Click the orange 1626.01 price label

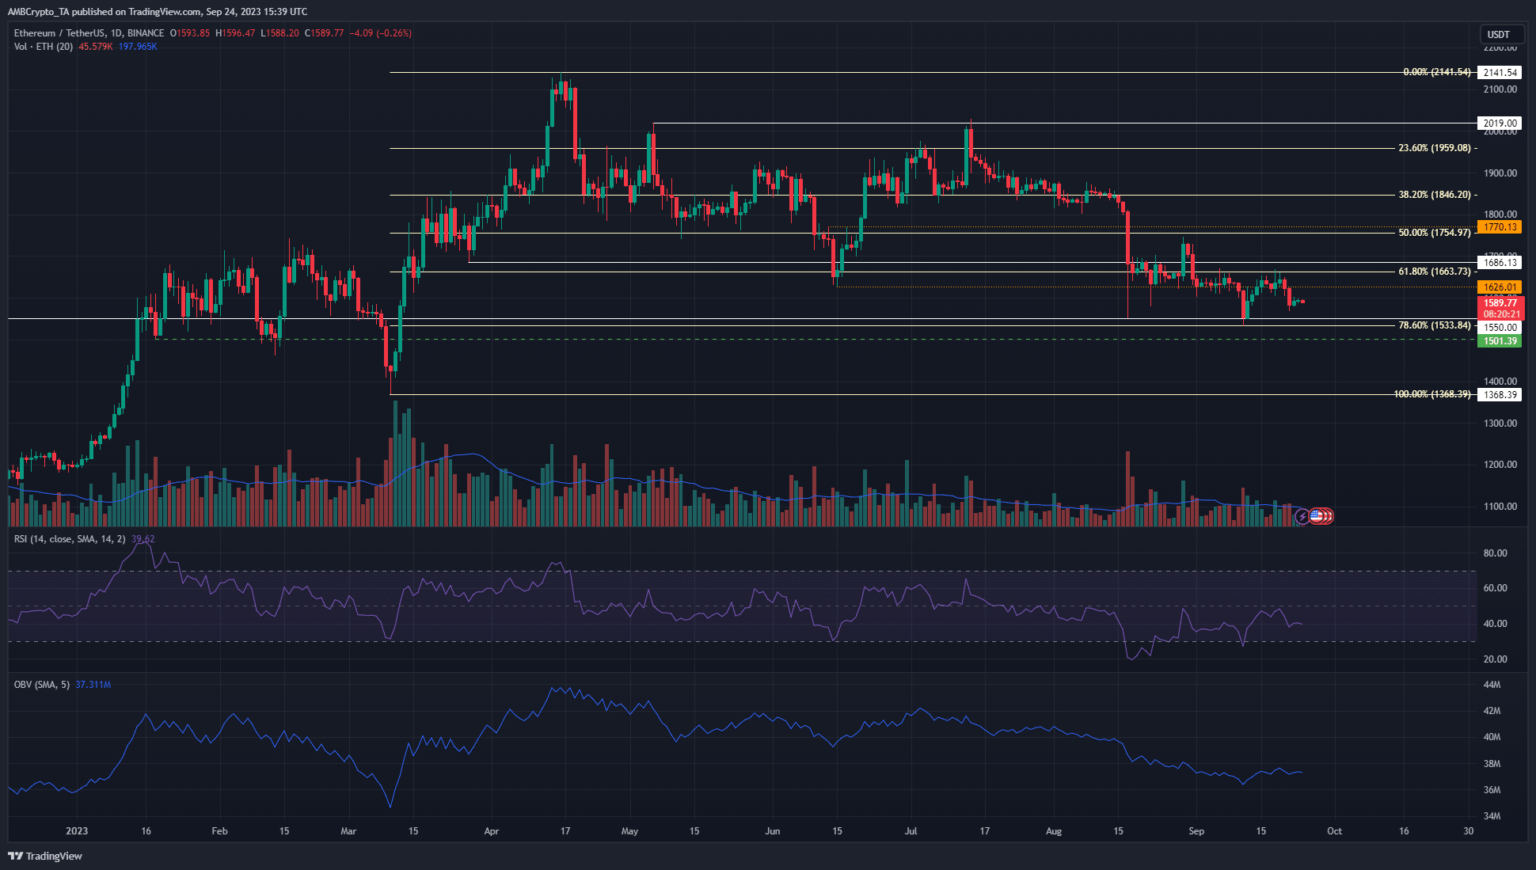(x=1499, y=287)
